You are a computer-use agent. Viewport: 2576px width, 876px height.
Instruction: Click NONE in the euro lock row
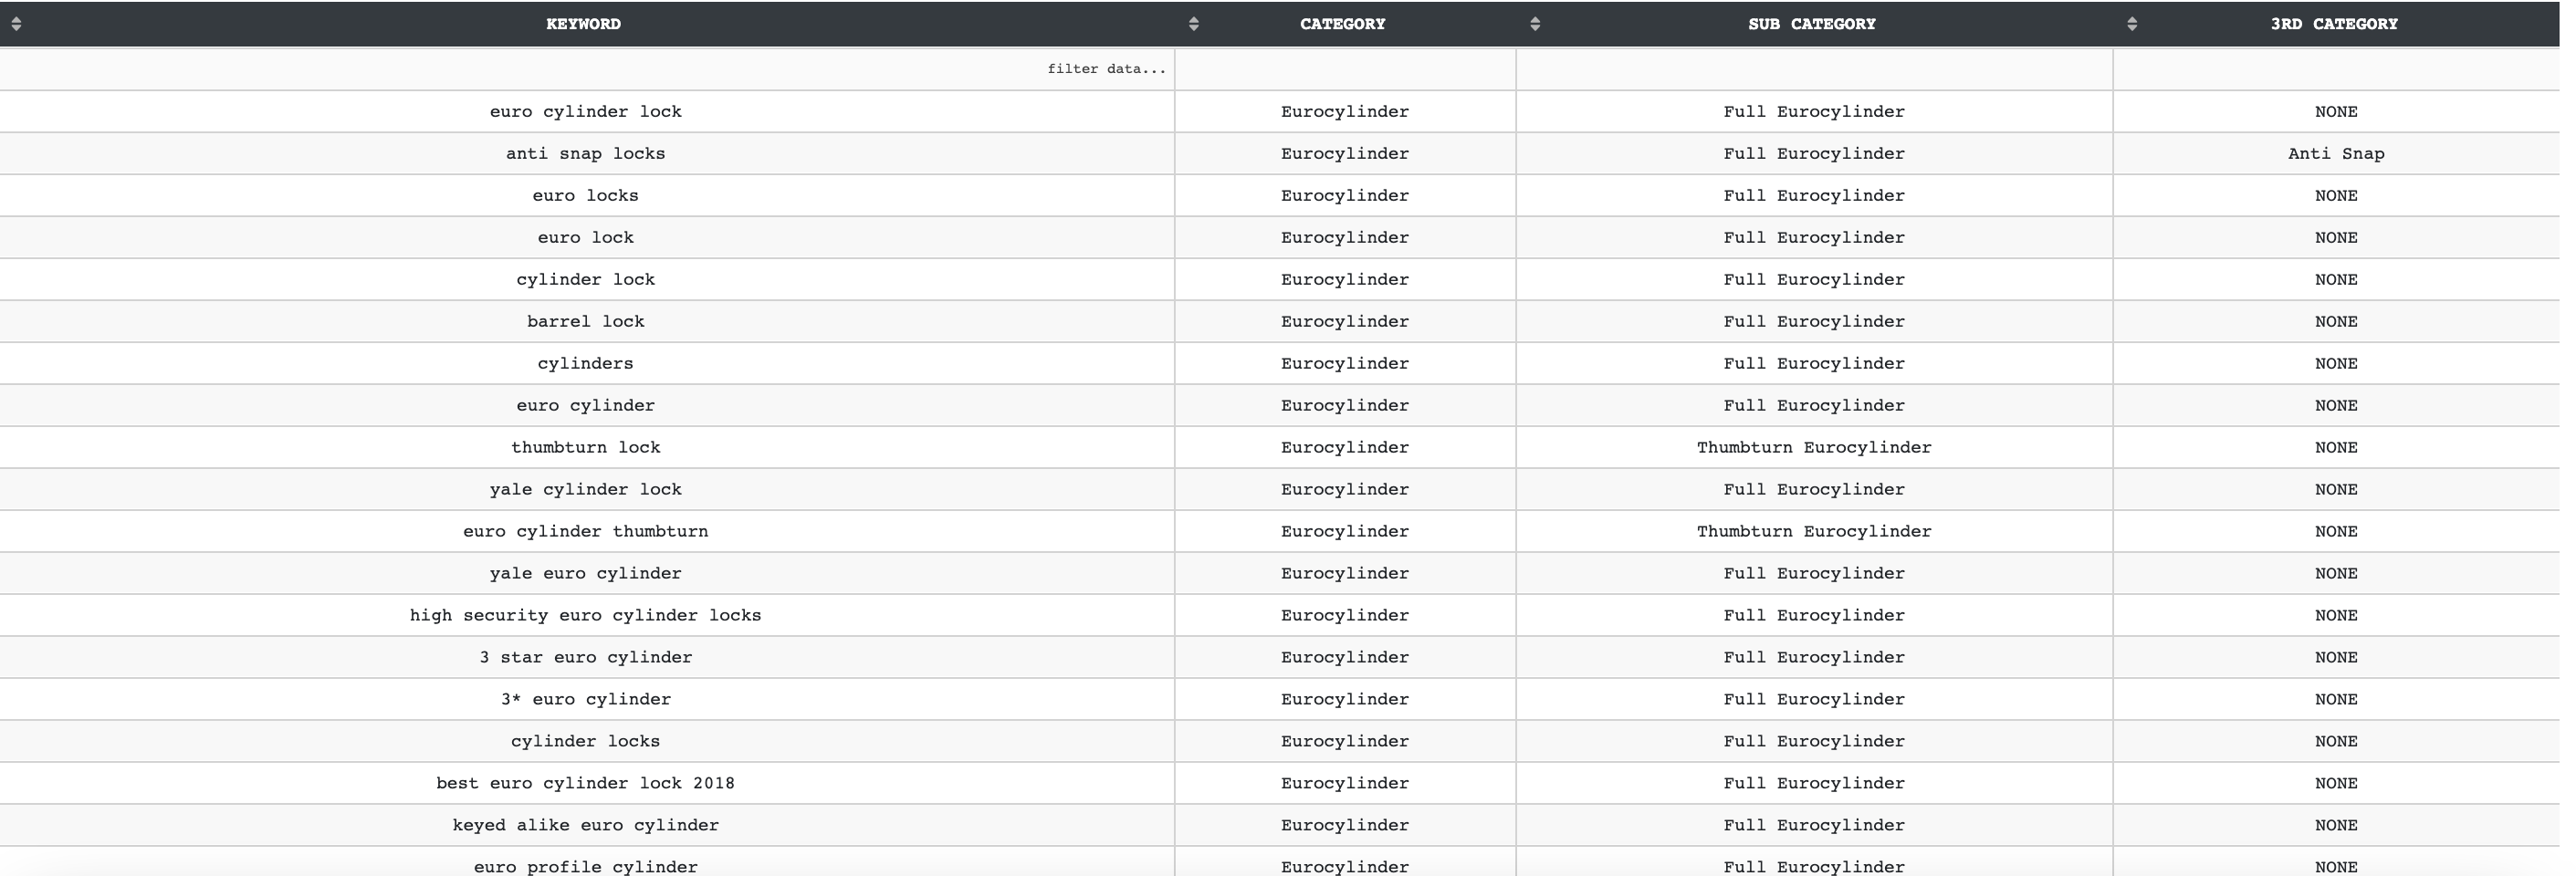(x=2336, y=237)
